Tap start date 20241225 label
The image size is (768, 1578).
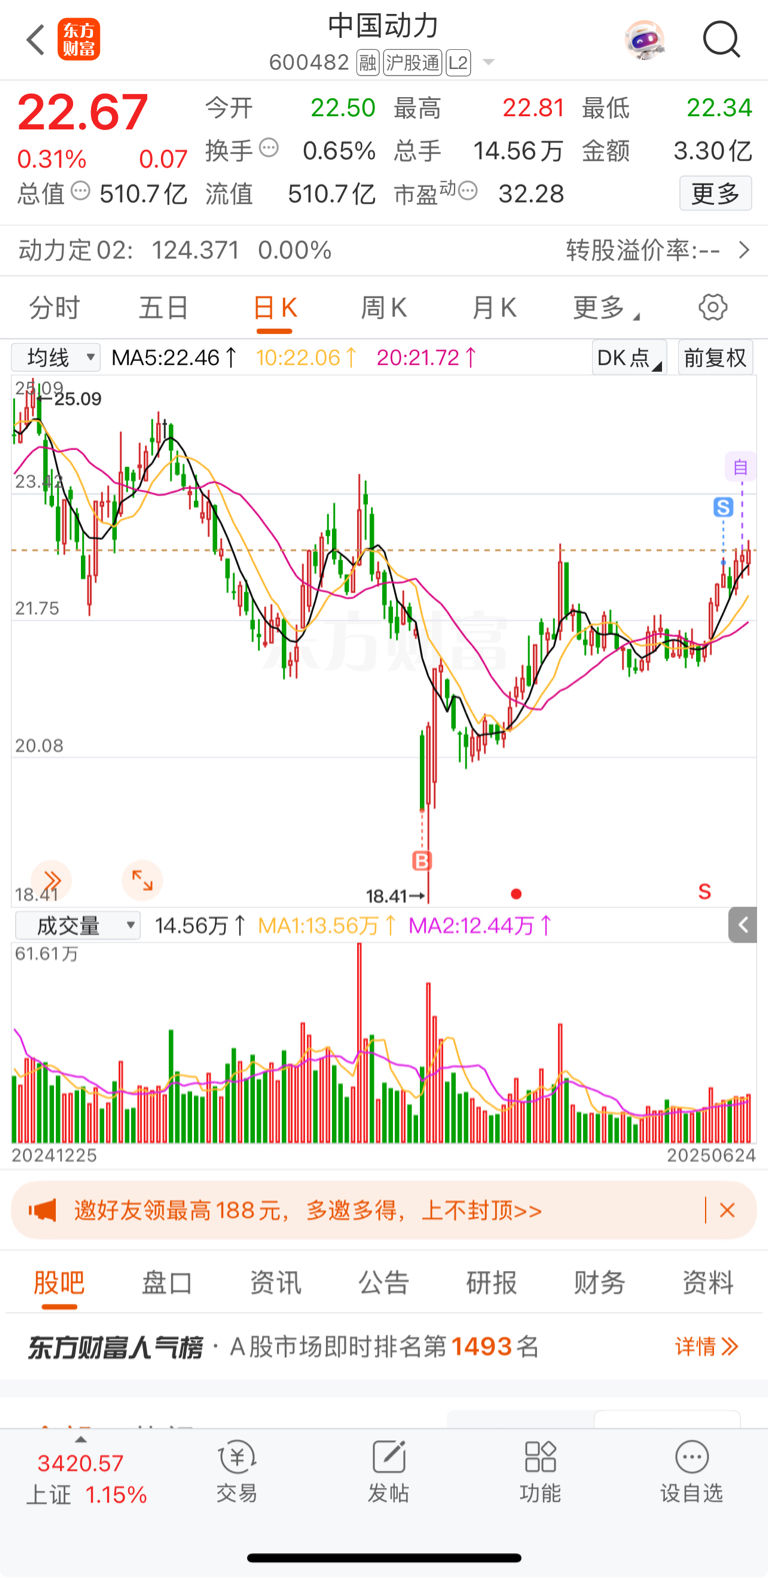pyautogui.click(x=54, y=1155)
